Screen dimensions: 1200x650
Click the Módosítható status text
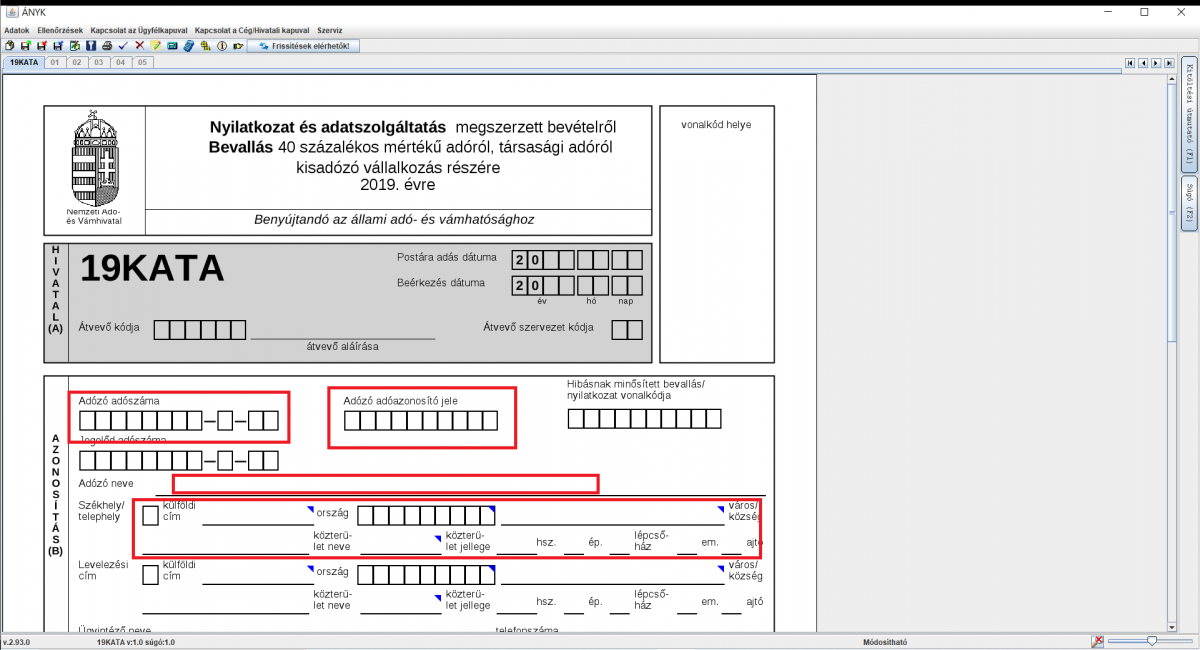click(x=887, y=642)
